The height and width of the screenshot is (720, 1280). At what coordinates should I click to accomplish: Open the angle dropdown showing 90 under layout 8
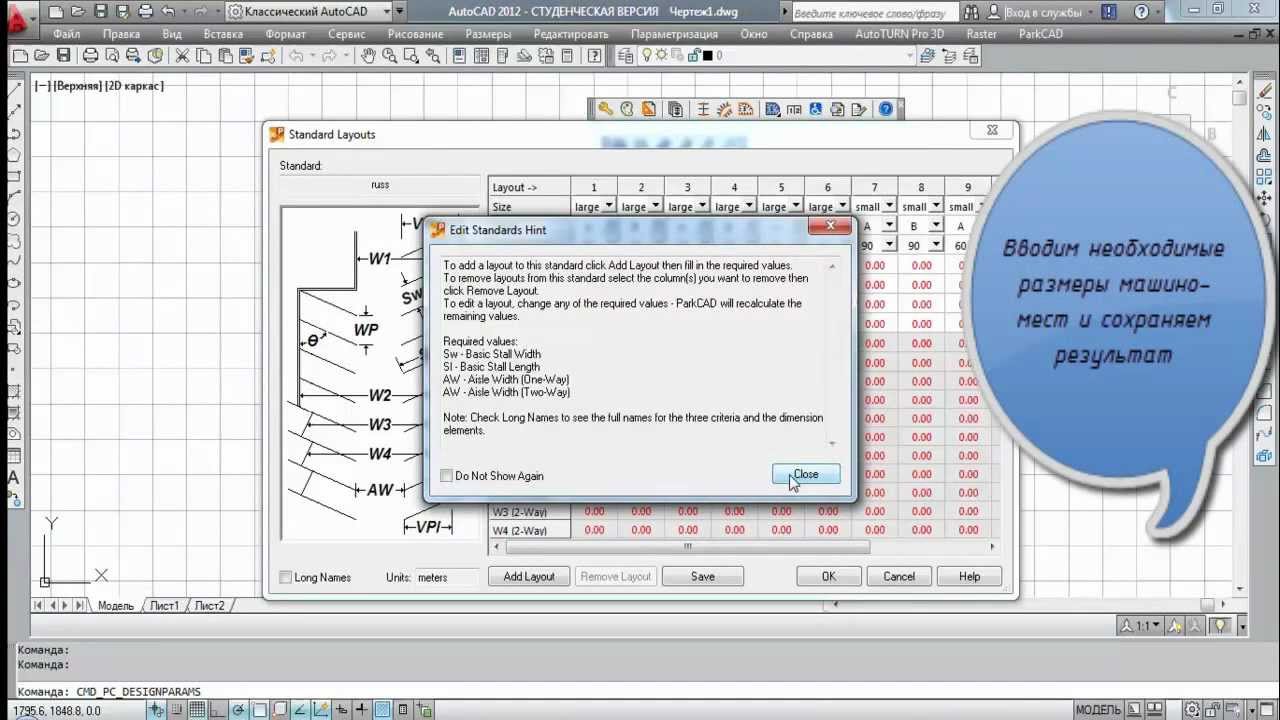[x=936, y=245]
